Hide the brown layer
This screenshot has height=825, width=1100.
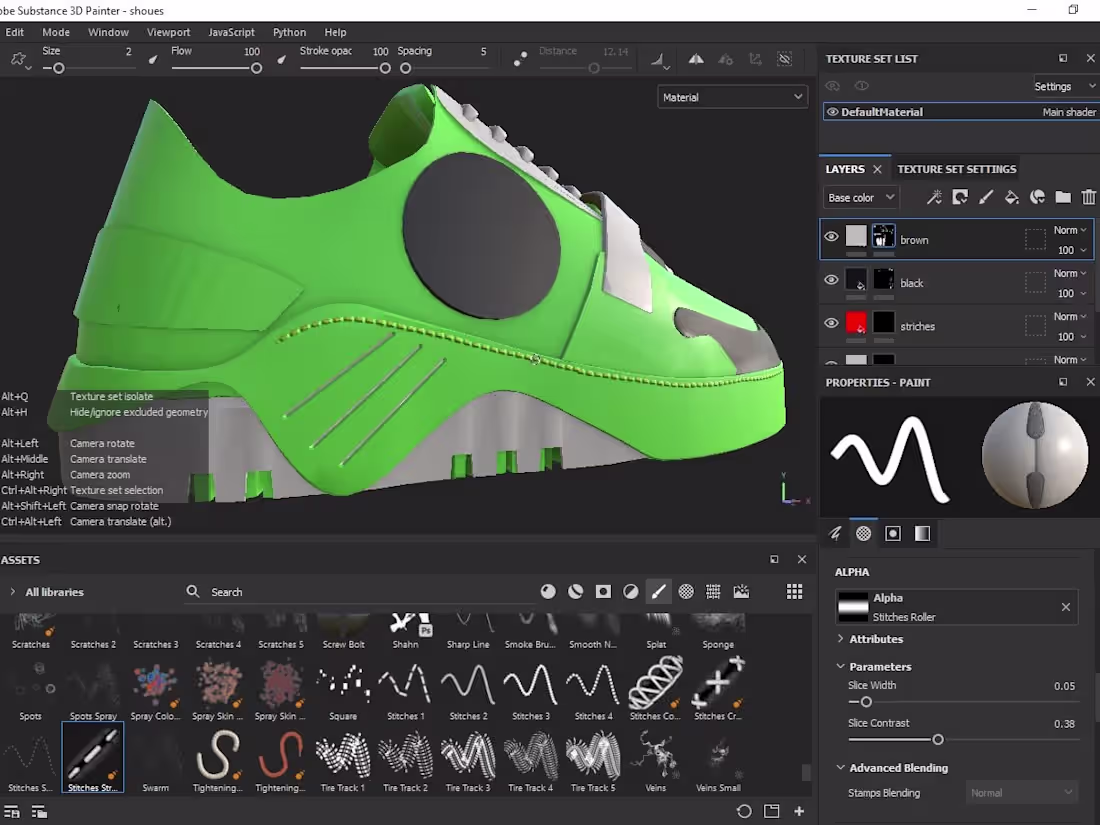[831, 237]
